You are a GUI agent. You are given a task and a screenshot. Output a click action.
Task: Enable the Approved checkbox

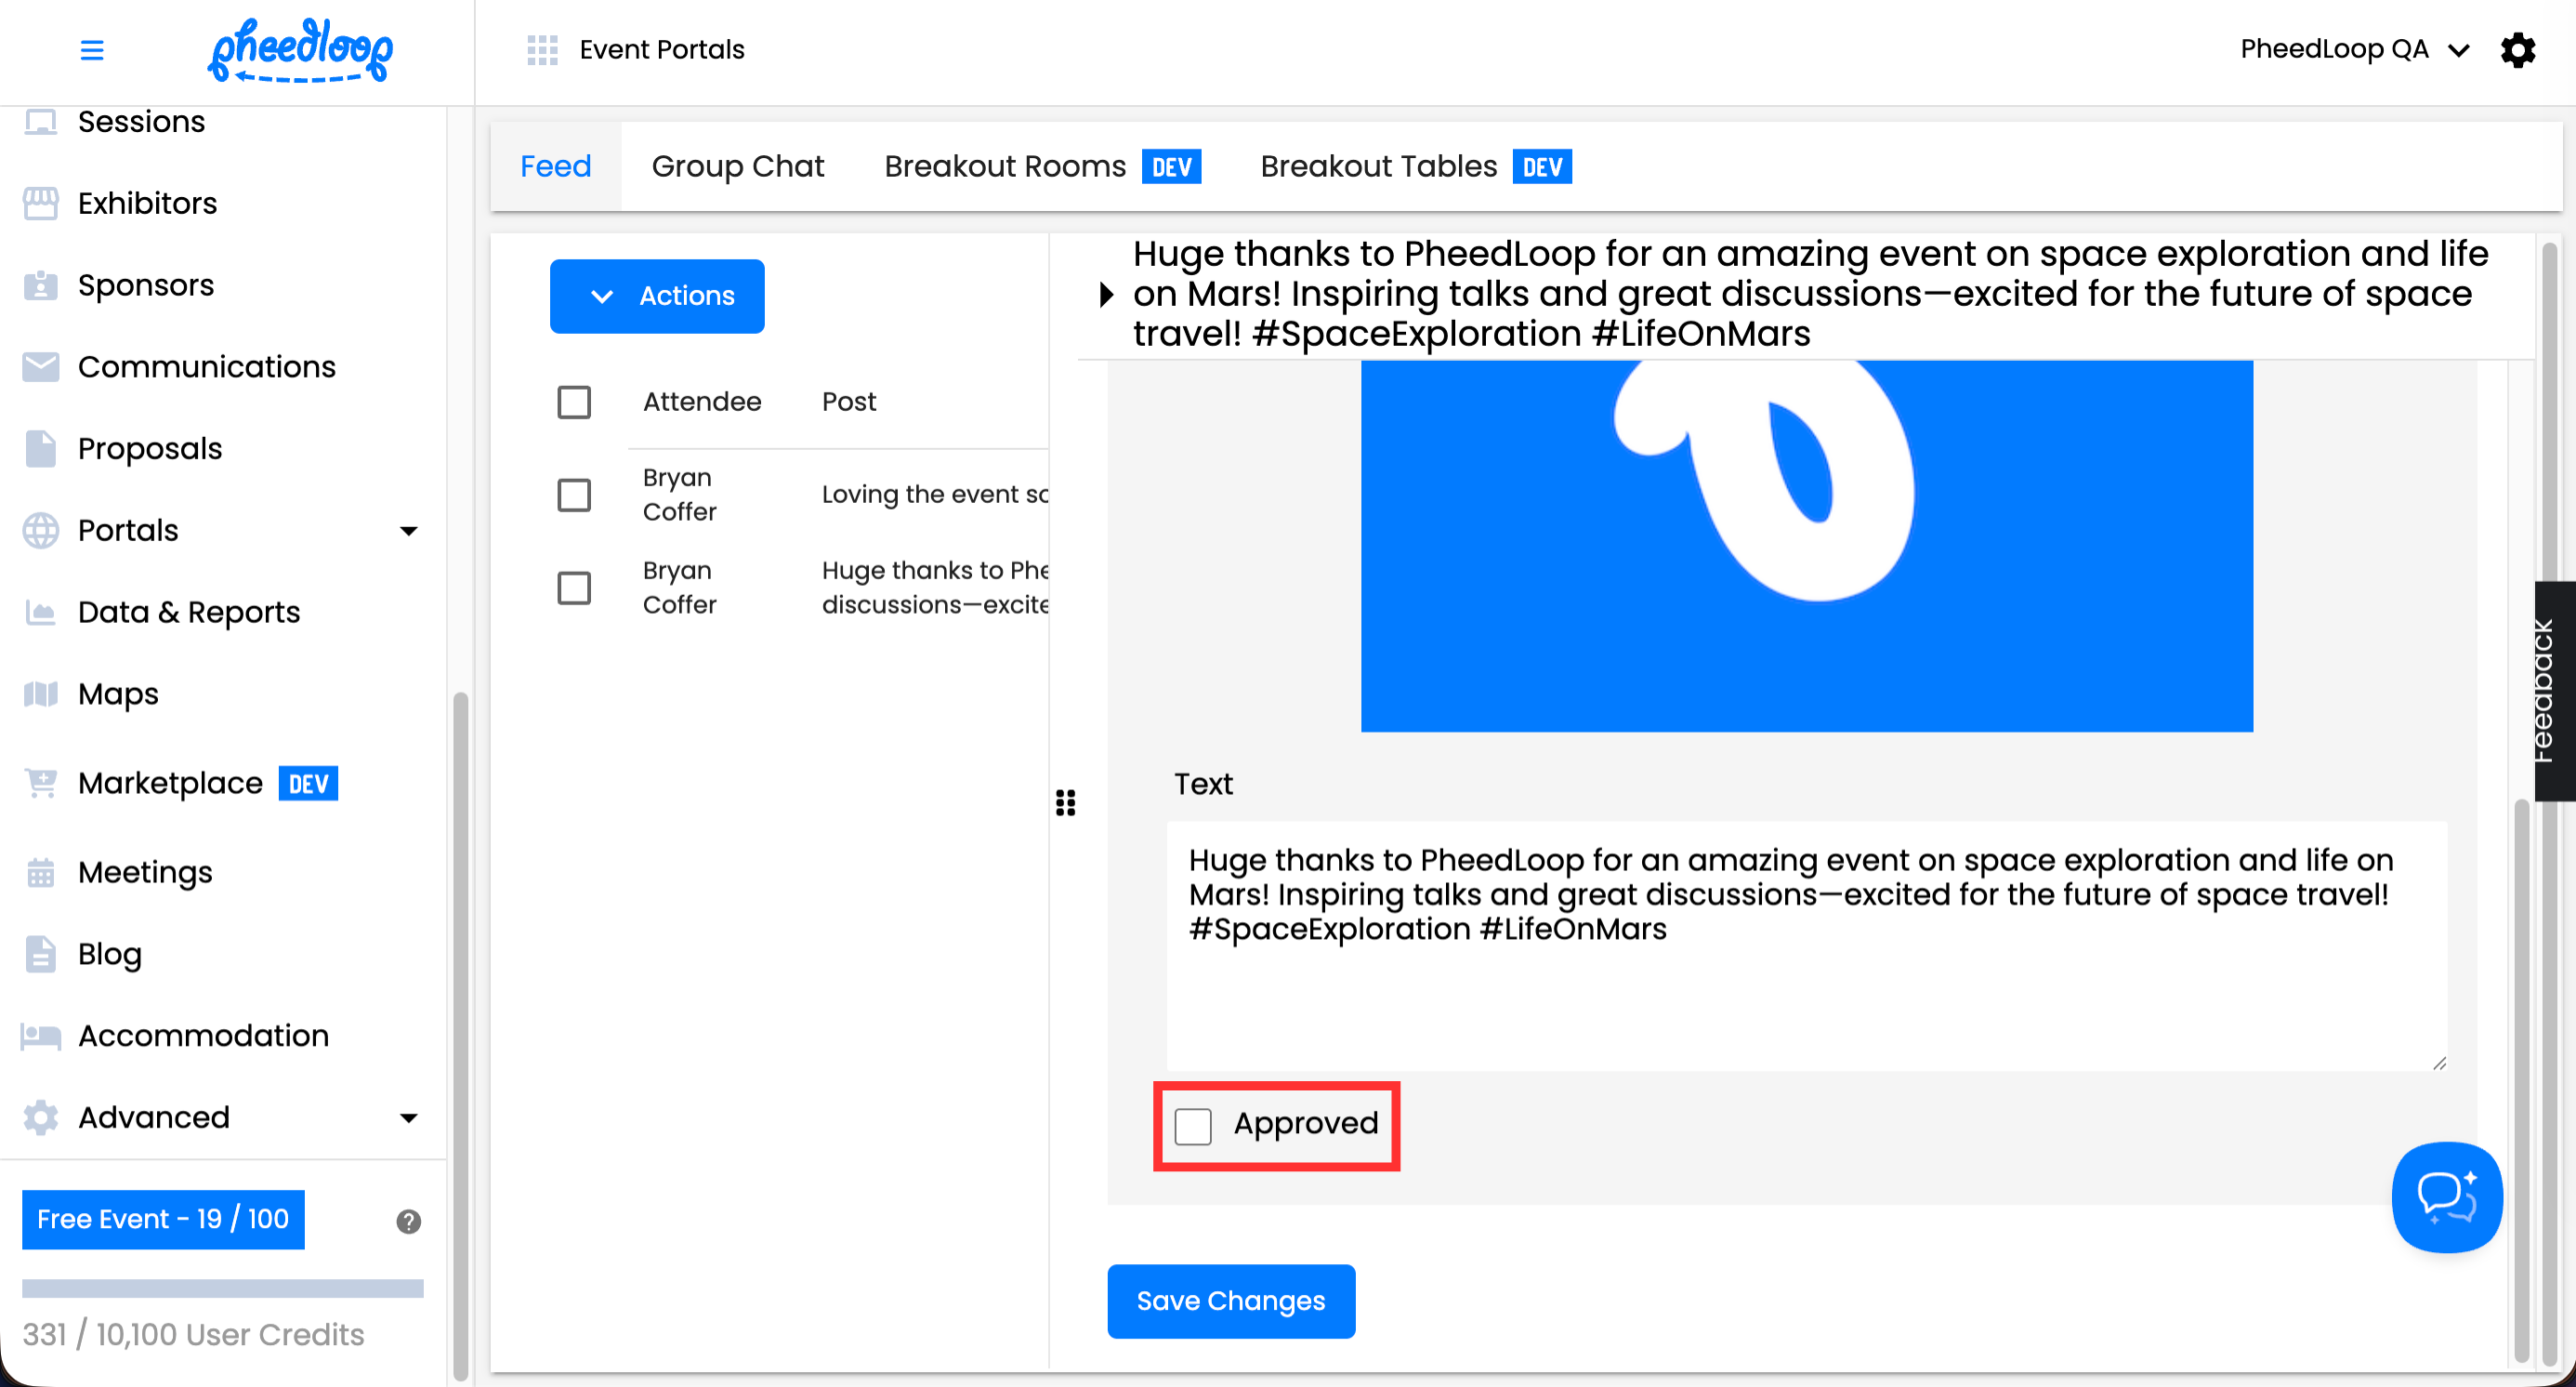click(x=1193, y=1125)
